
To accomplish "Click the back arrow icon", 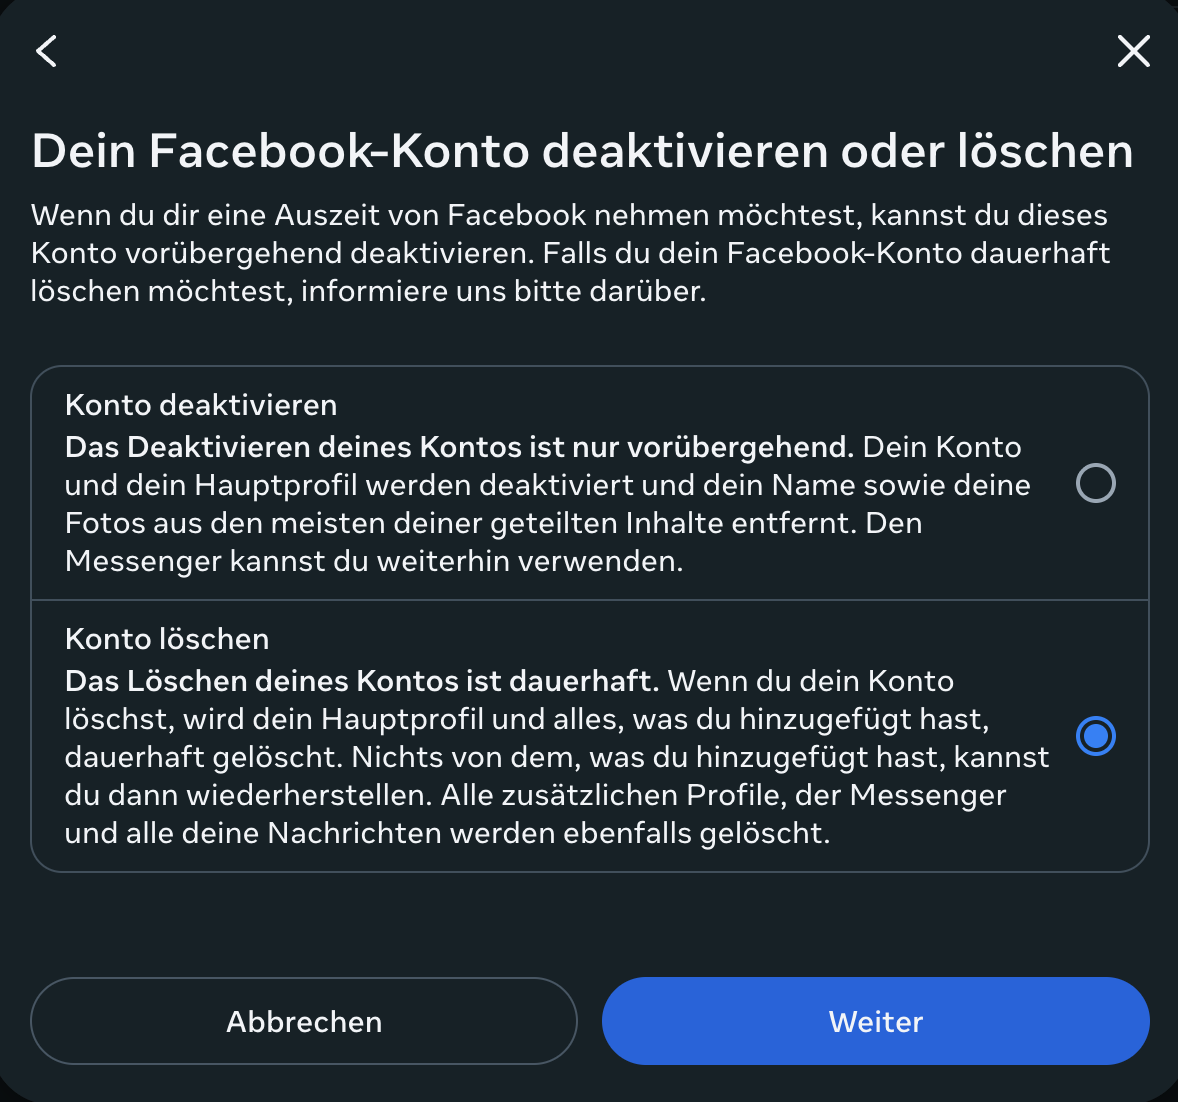I will tap(46, 51).
